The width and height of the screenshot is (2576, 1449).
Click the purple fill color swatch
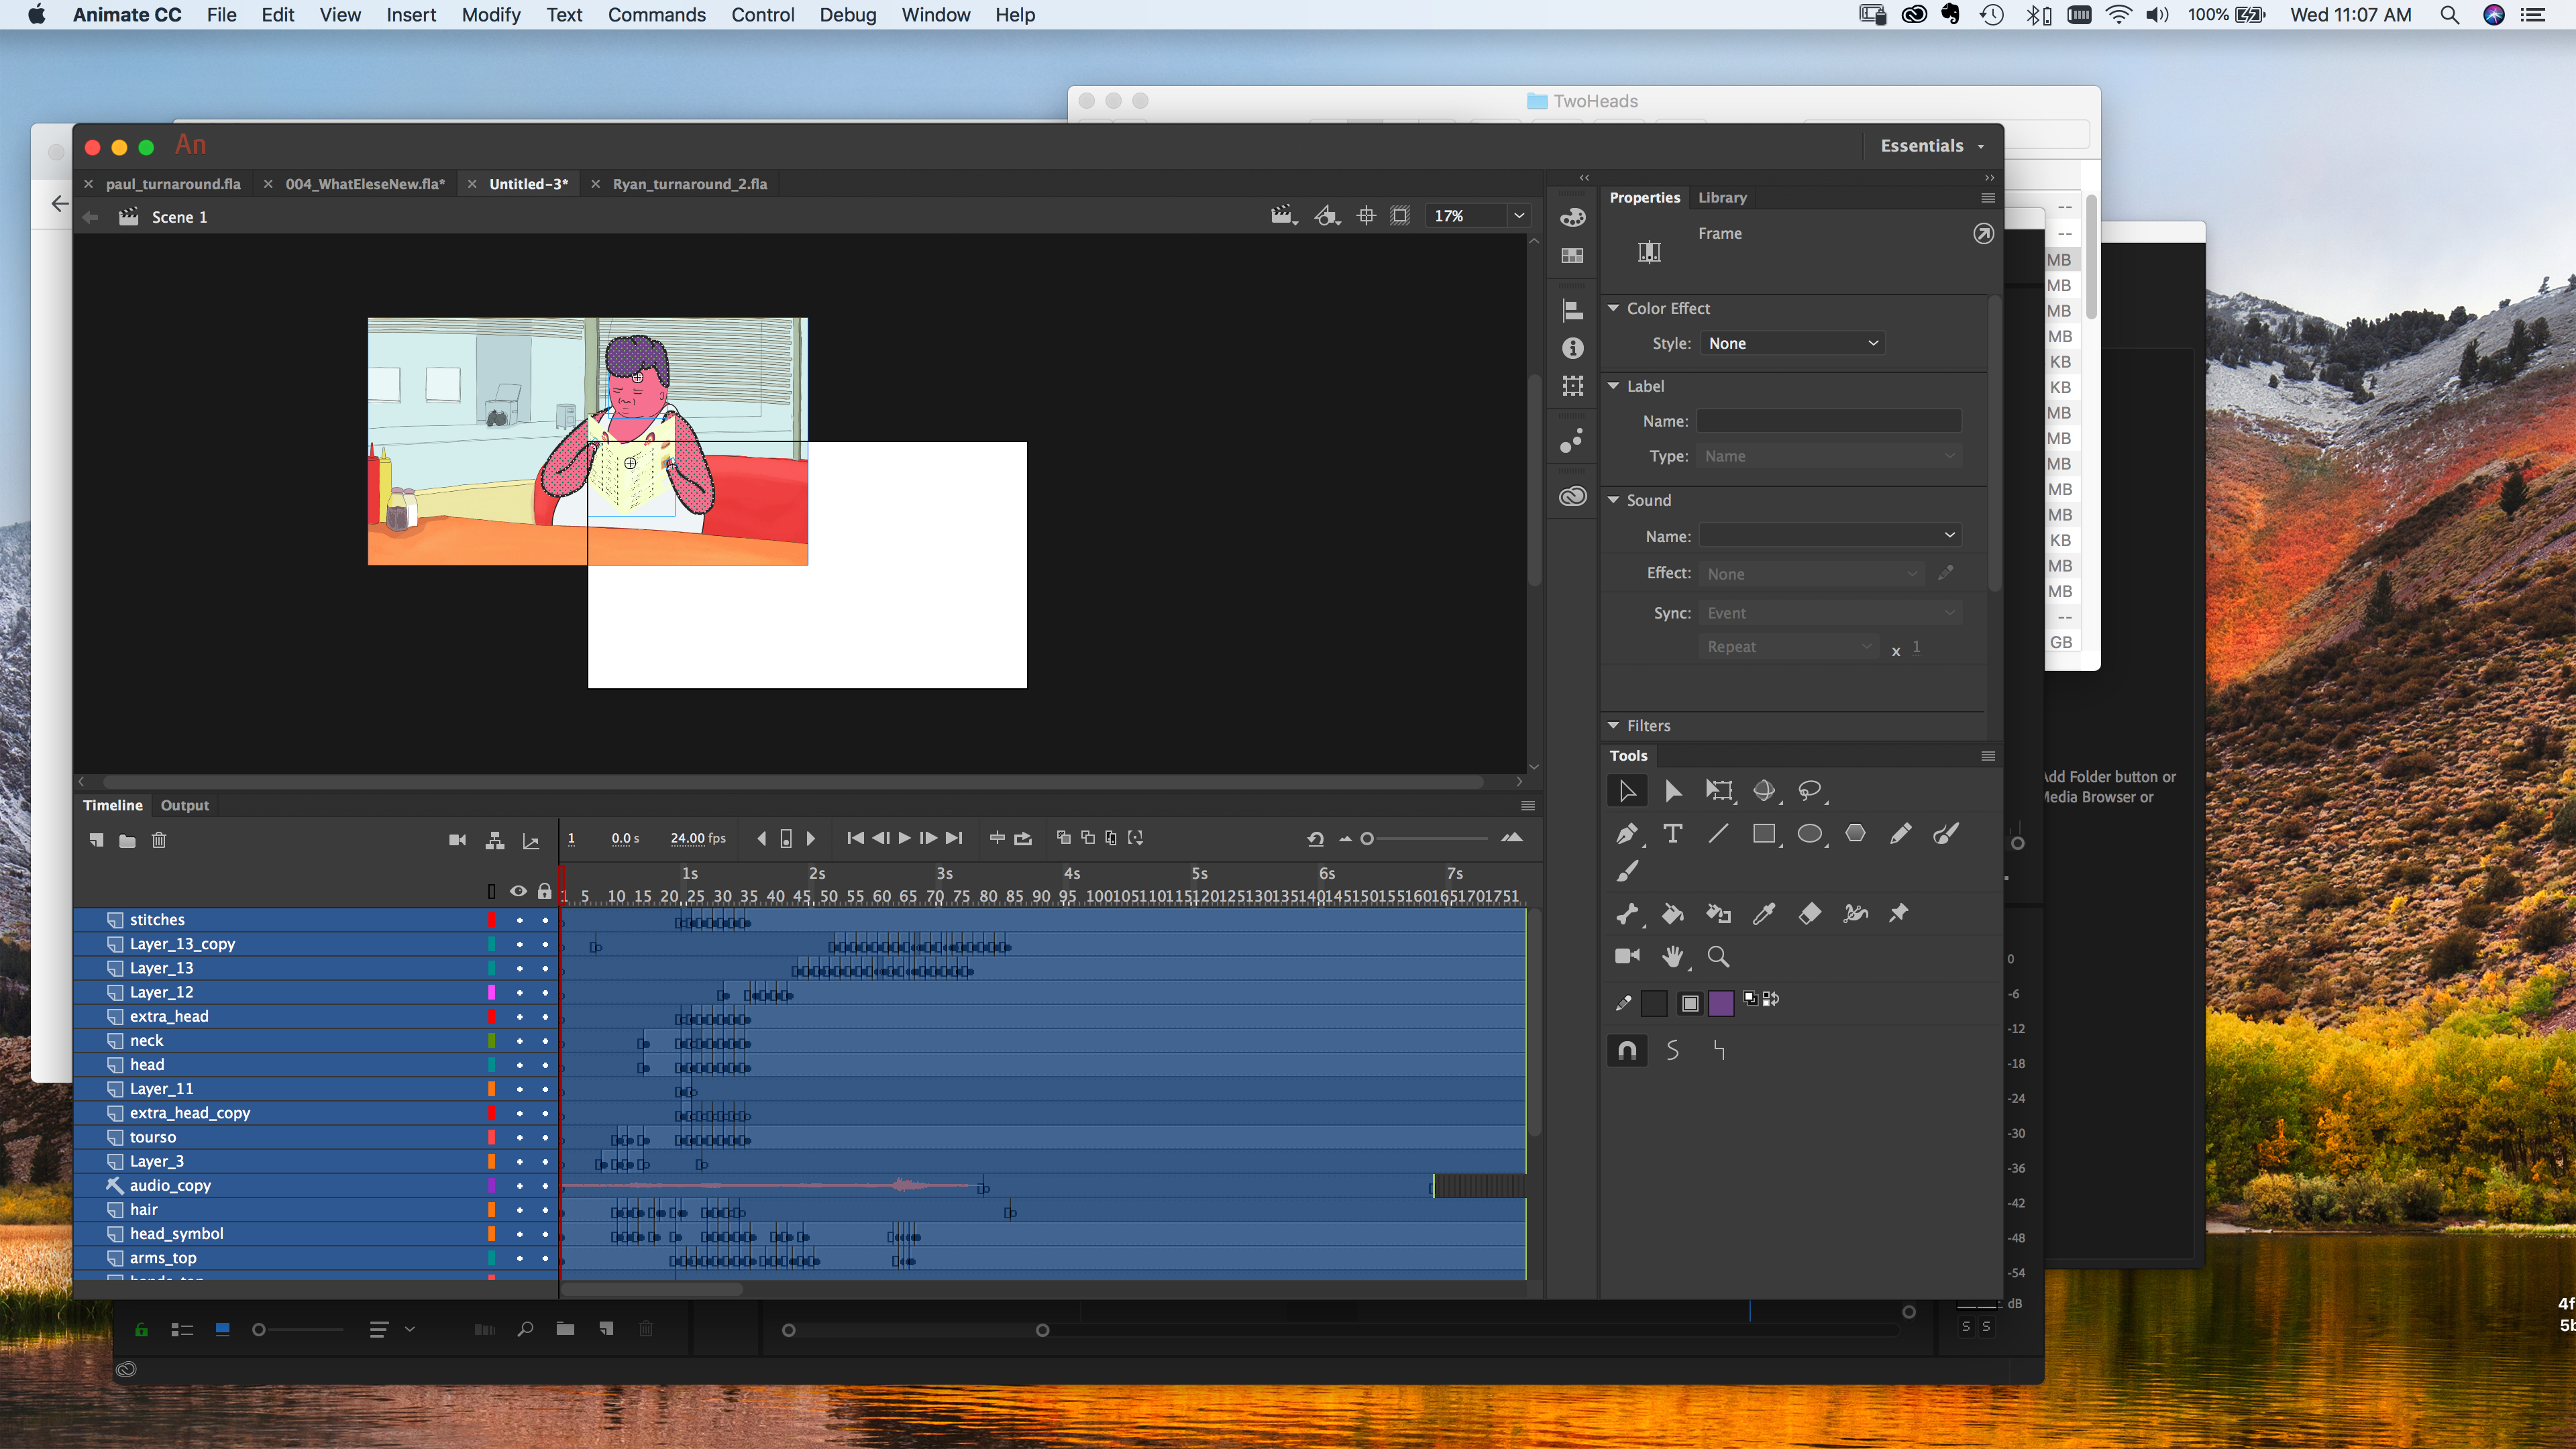tap(1720, 1003)
